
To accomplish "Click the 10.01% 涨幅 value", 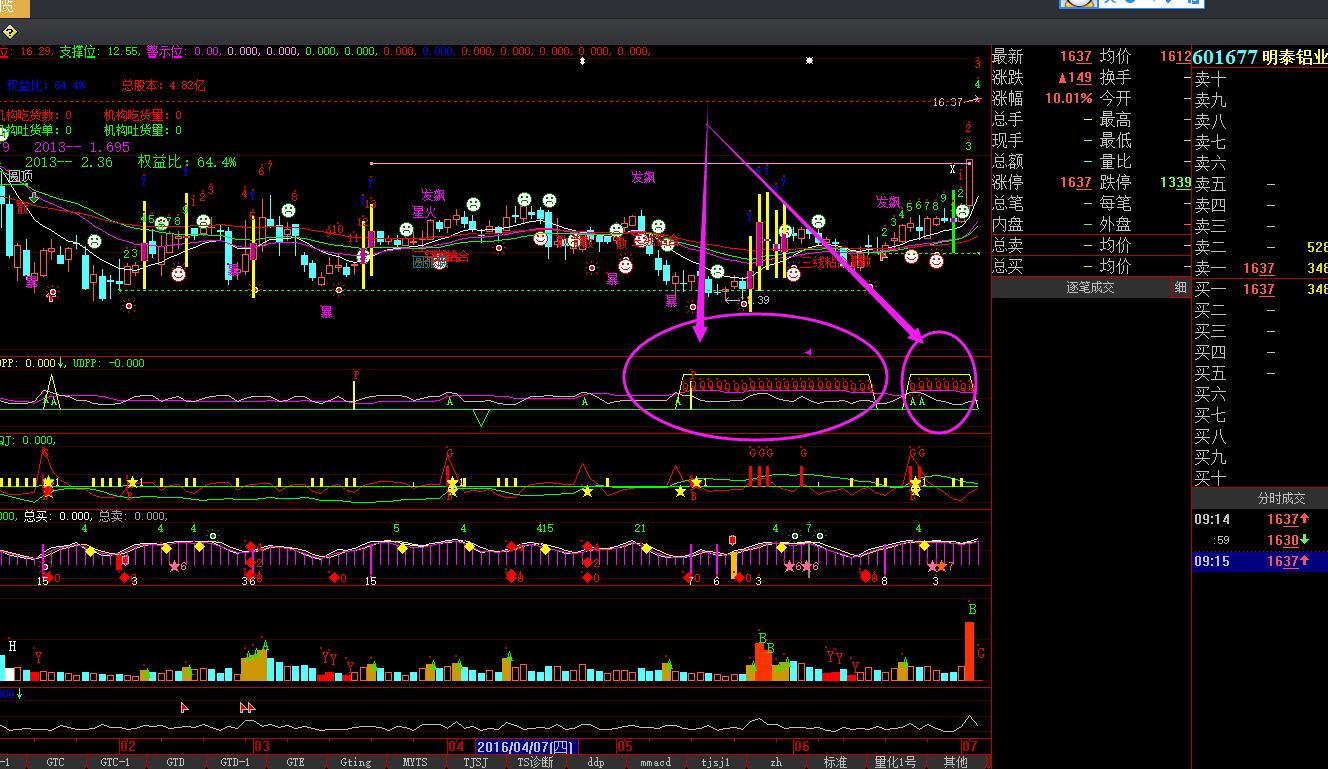I will point(1069,98).
